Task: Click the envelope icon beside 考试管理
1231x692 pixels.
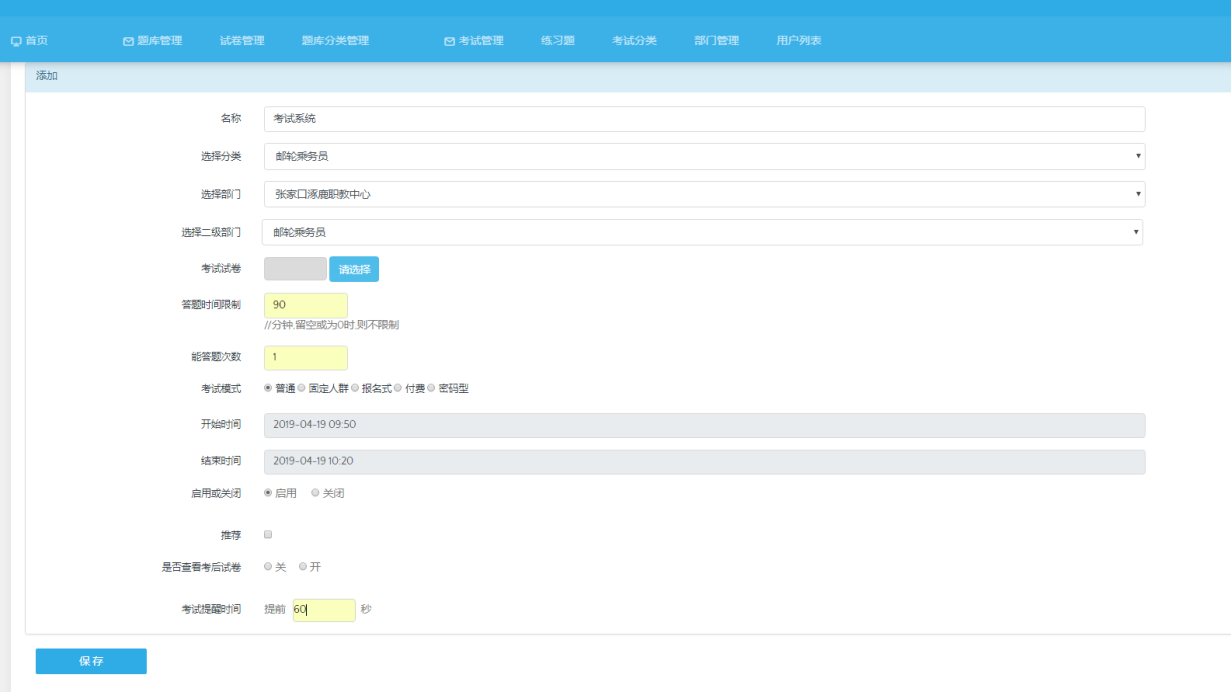Action: coord(449,41)
